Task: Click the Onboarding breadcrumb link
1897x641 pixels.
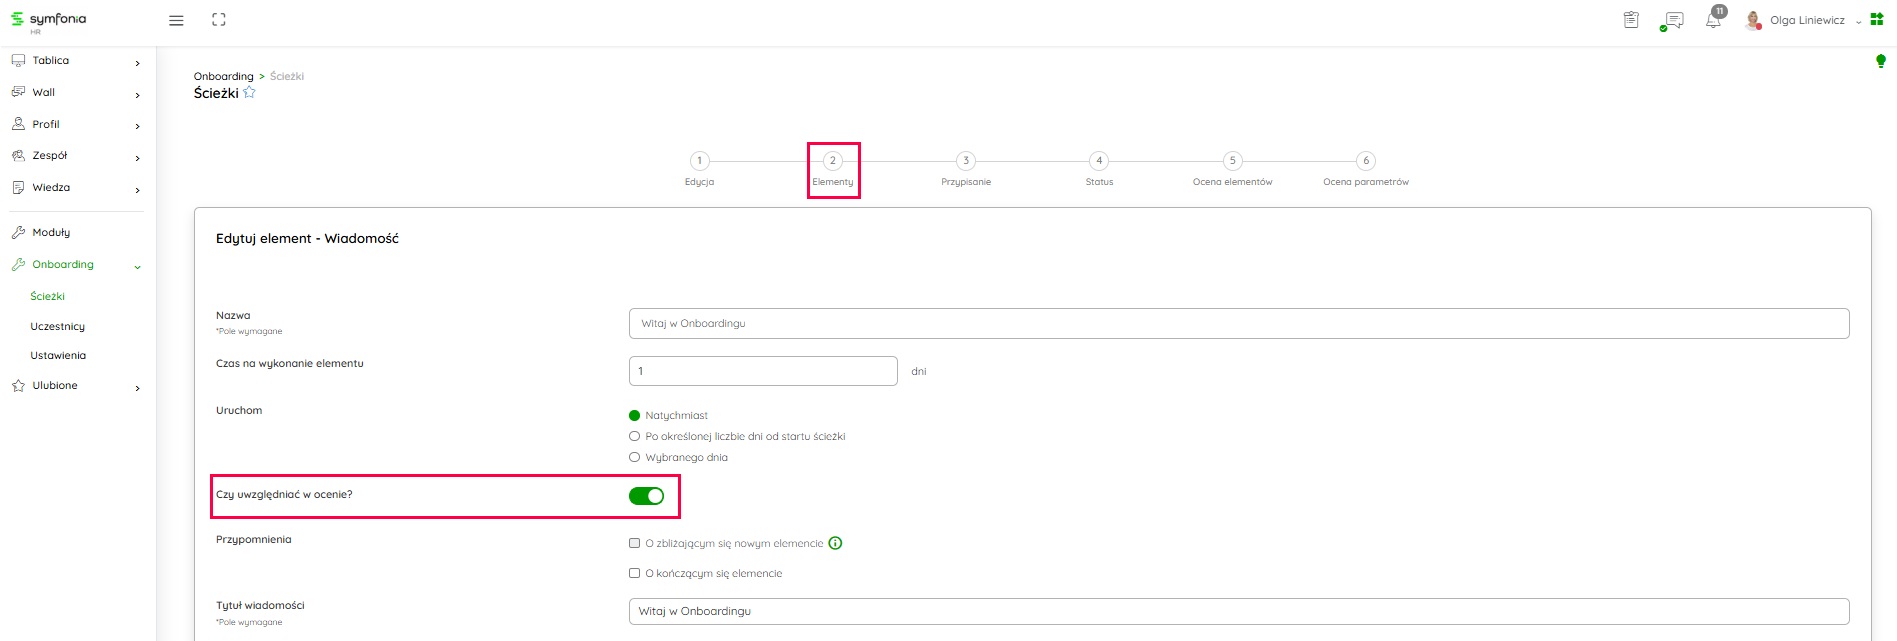Action: click(223, 76)
